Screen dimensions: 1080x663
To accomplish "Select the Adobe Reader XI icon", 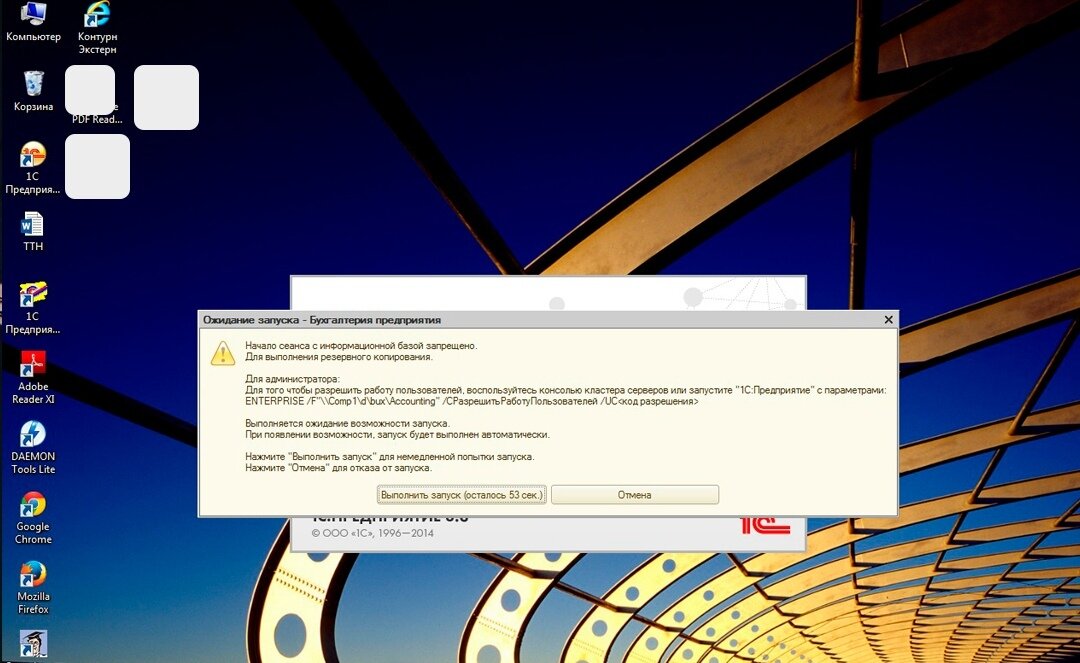I will coord(32,377).
